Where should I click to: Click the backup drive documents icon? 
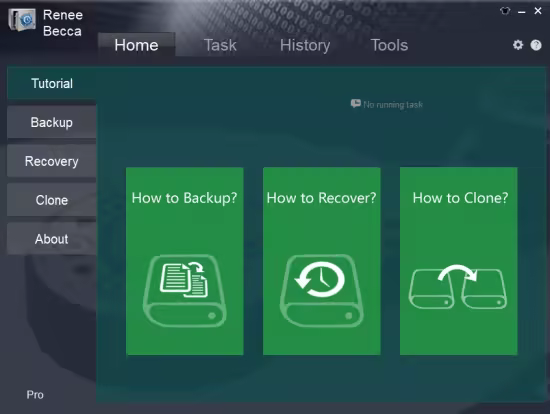tap(185, 291)
